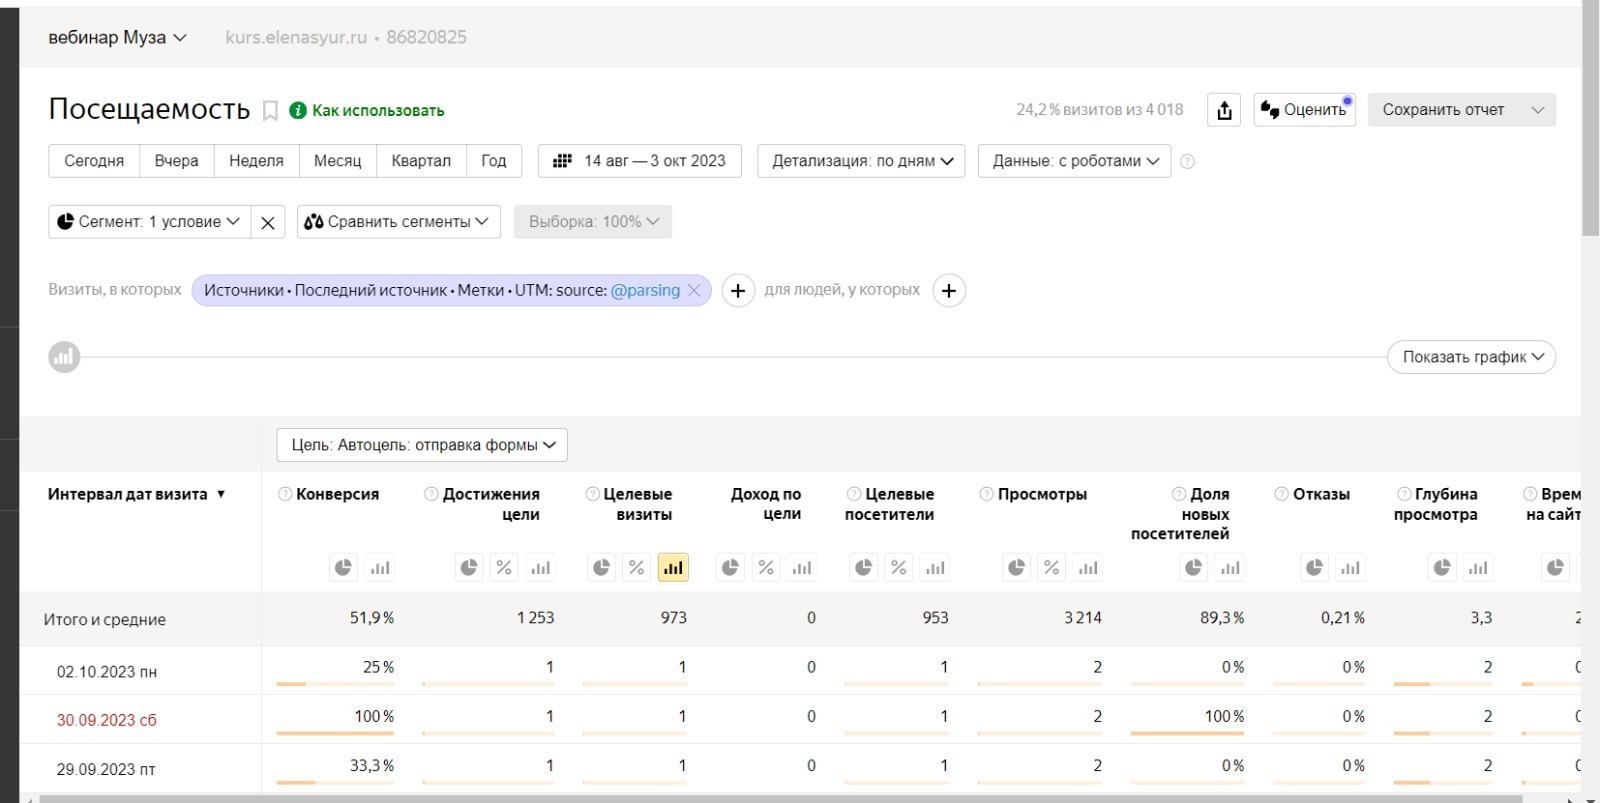Toggle the percent view for Просмотры column
This screenshot has width=1600, height=803.
(x=1051, y=568)
